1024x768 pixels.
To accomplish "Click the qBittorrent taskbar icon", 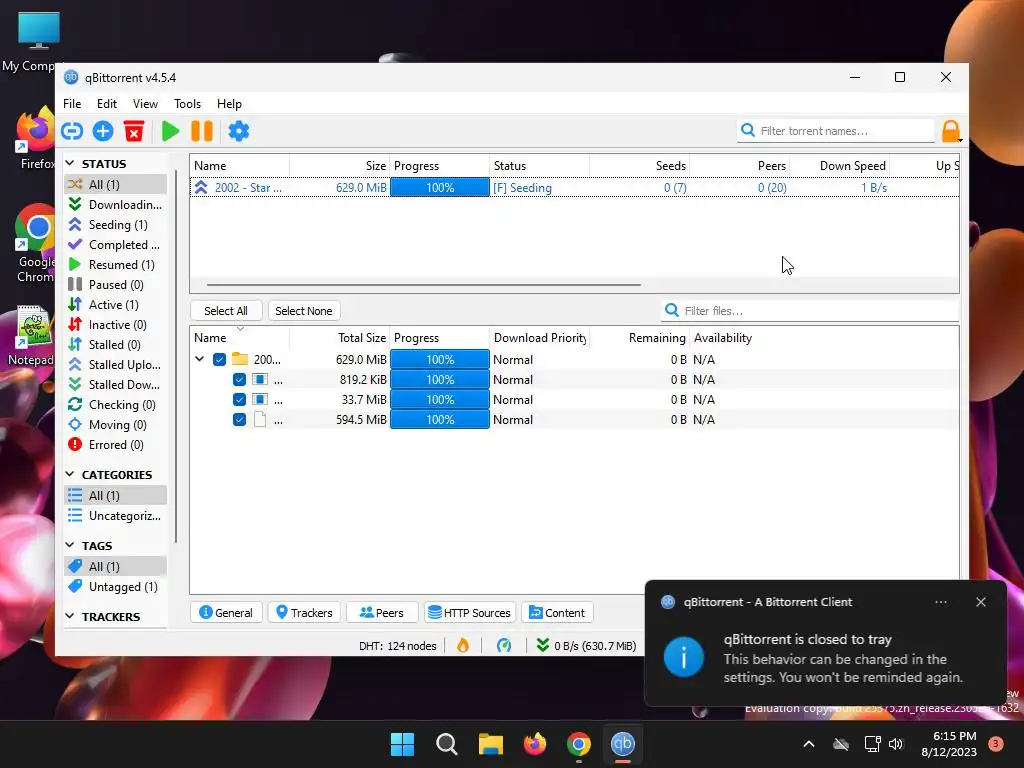I will pos(622,744).
